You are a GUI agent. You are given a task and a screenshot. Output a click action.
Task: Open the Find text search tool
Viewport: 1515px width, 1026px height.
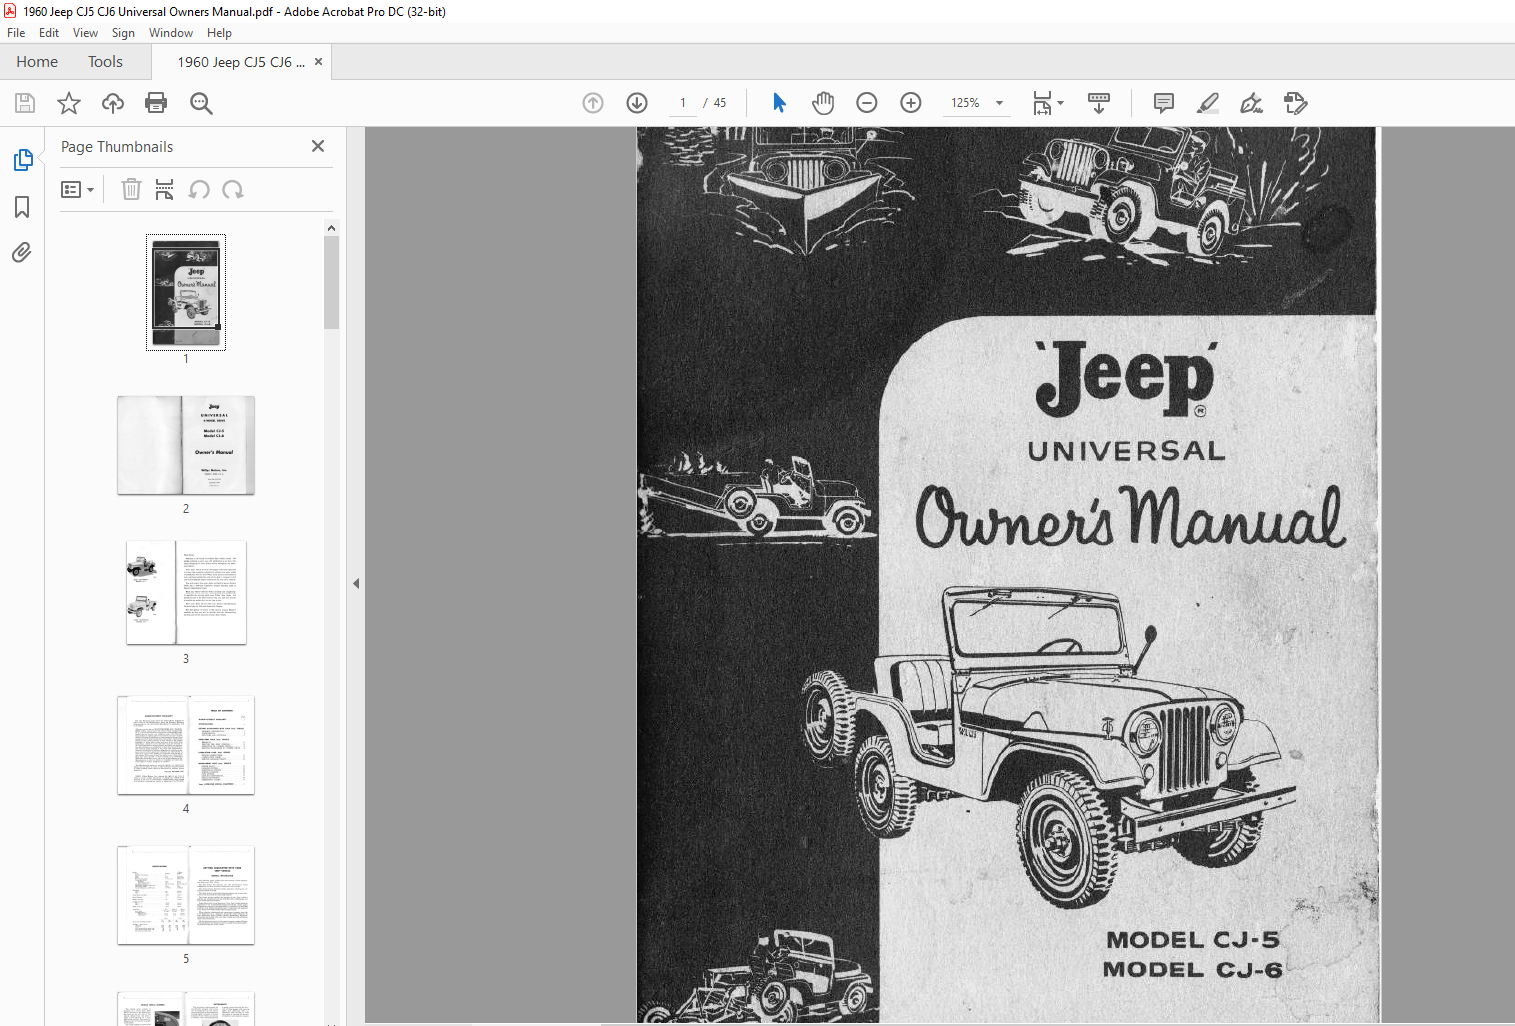[201, 103]
